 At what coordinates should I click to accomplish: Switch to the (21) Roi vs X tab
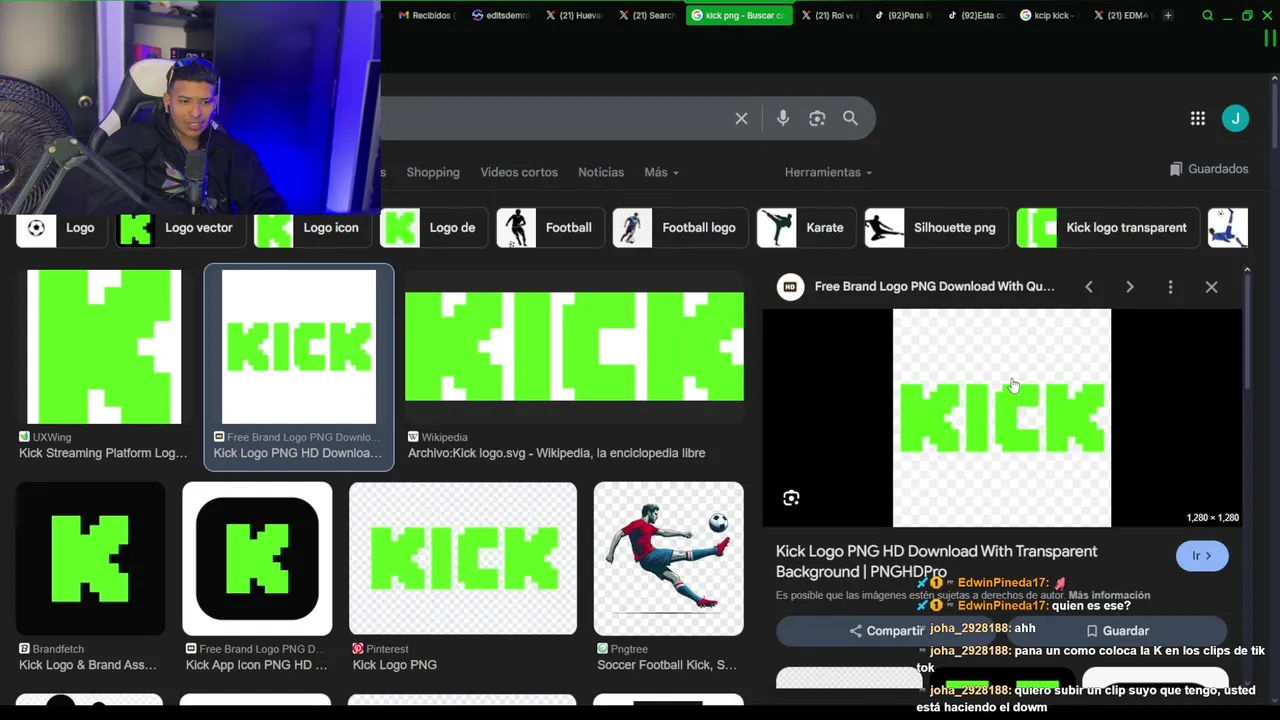[830, 15]
